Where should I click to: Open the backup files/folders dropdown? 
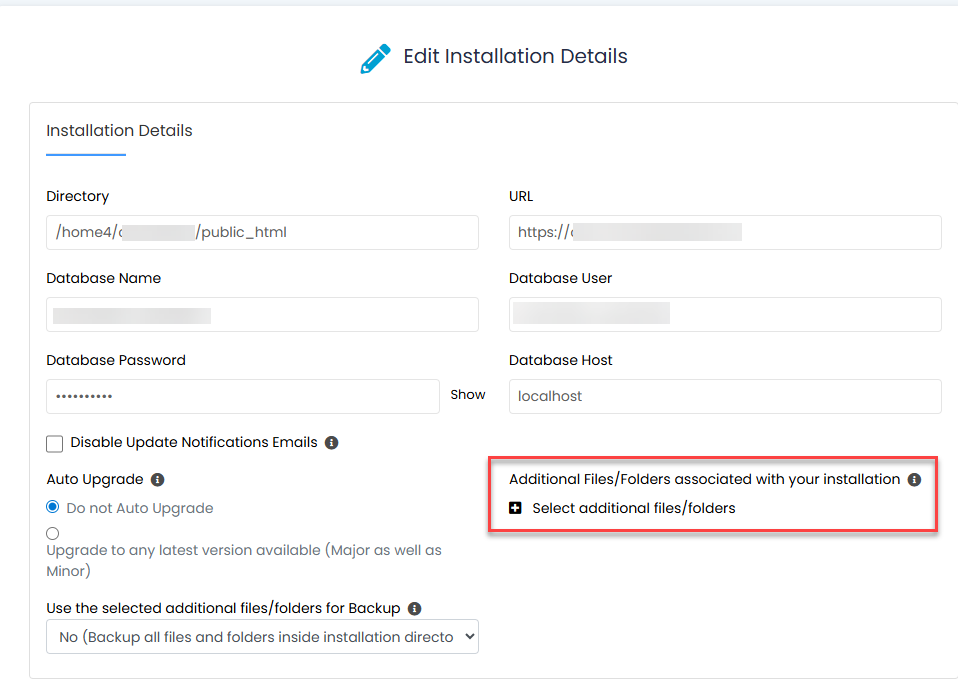(262, 636)
